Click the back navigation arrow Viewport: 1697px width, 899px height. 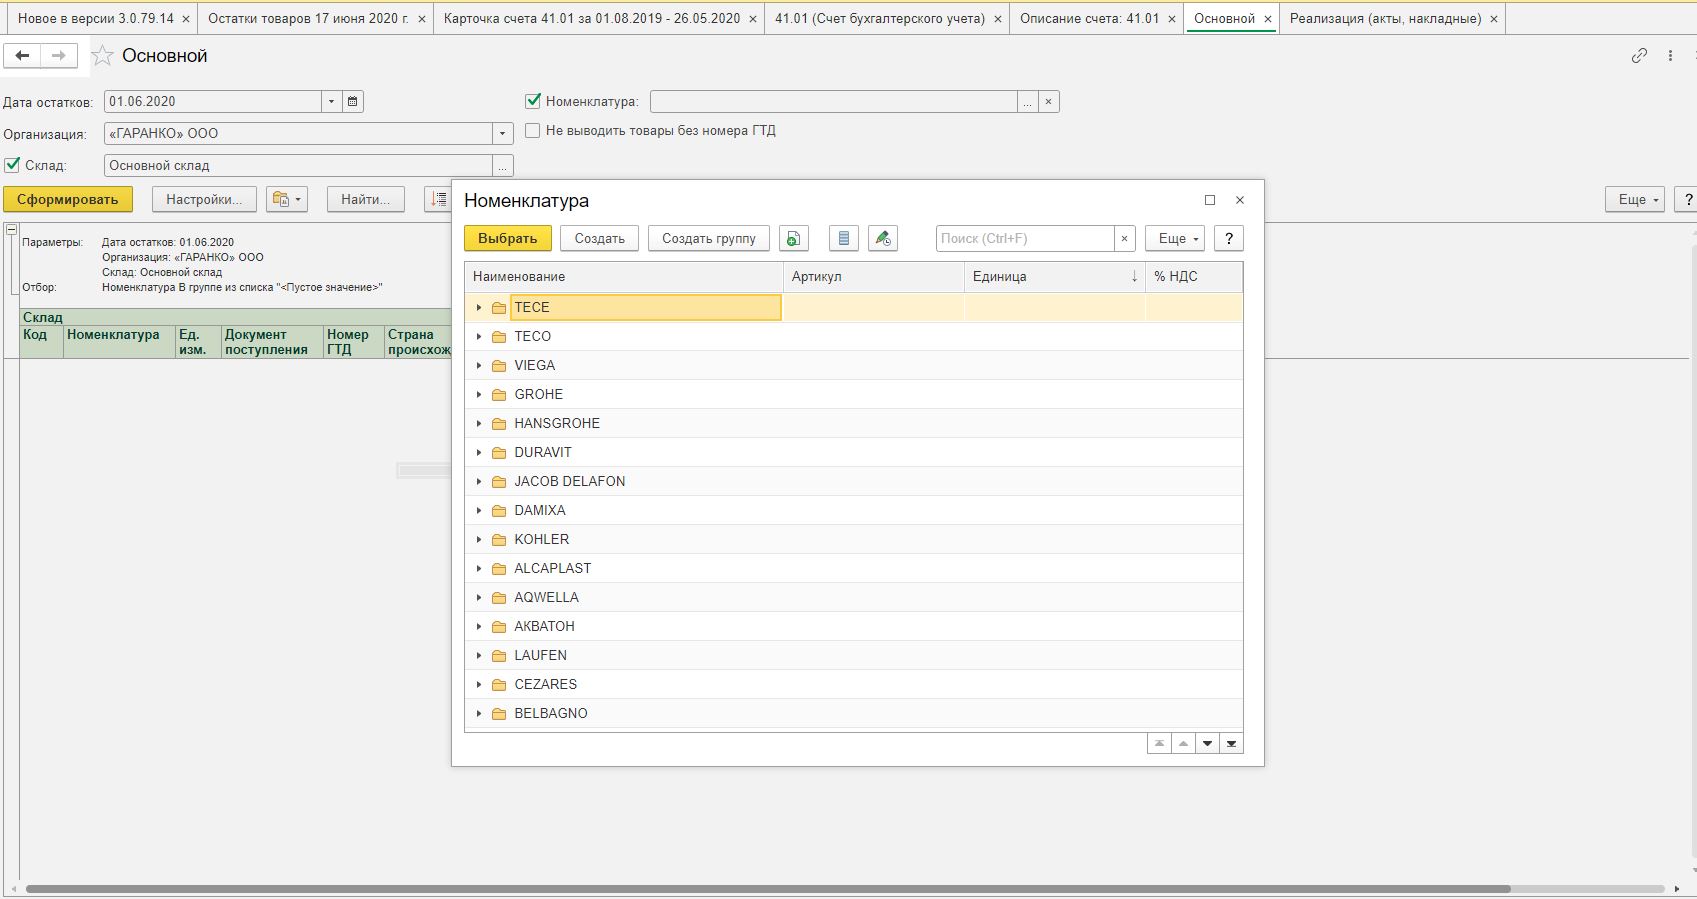(x=22, y=56)
